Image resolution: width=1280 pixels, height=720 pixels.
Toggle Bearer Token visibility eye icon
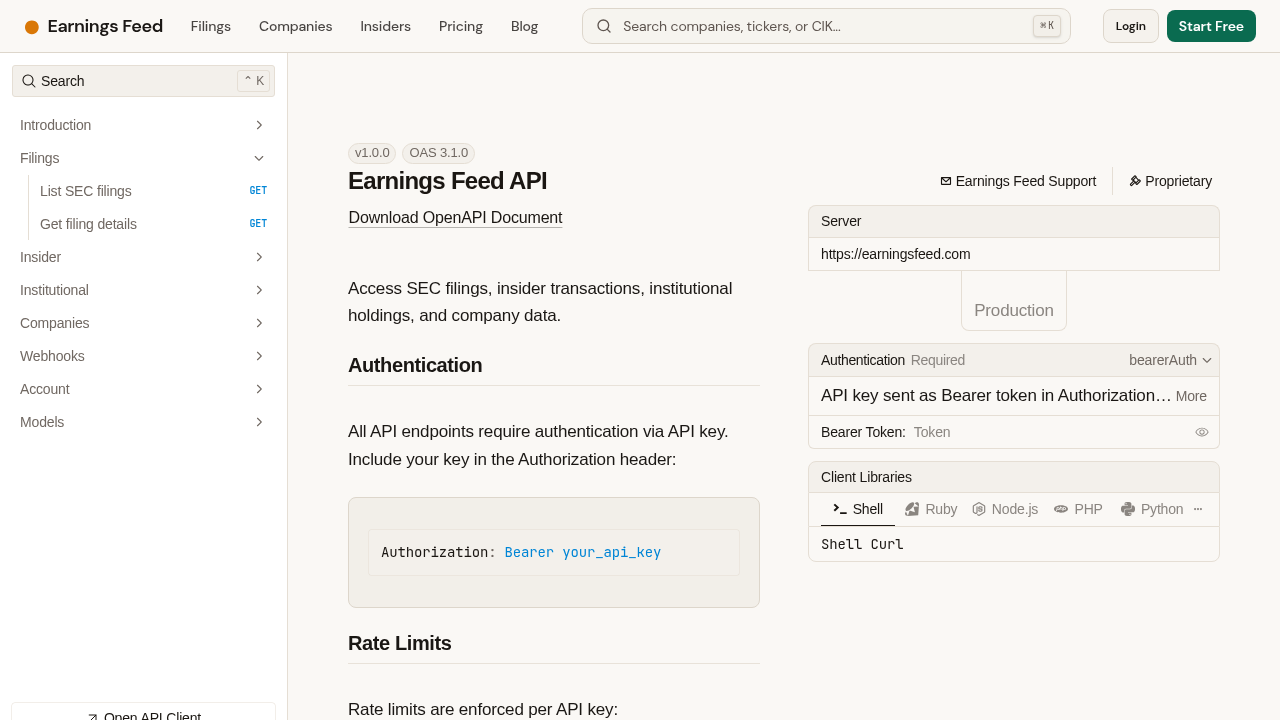point(1202,432)
